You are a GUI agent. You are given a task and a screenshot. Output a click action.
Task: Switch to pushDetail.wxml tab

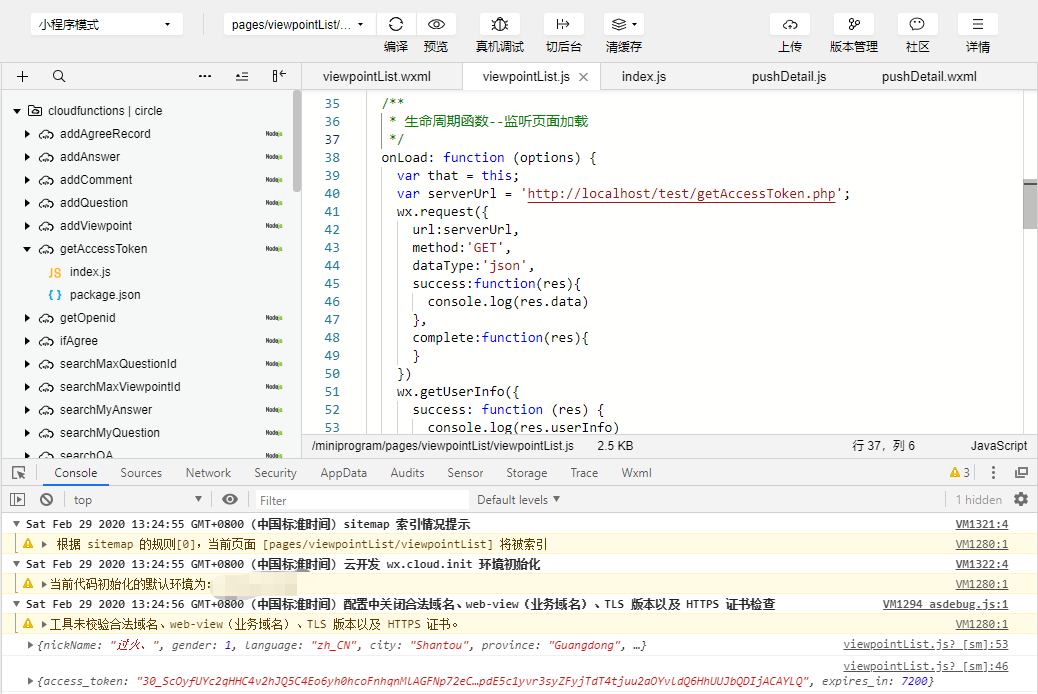[x=929, y=77]
